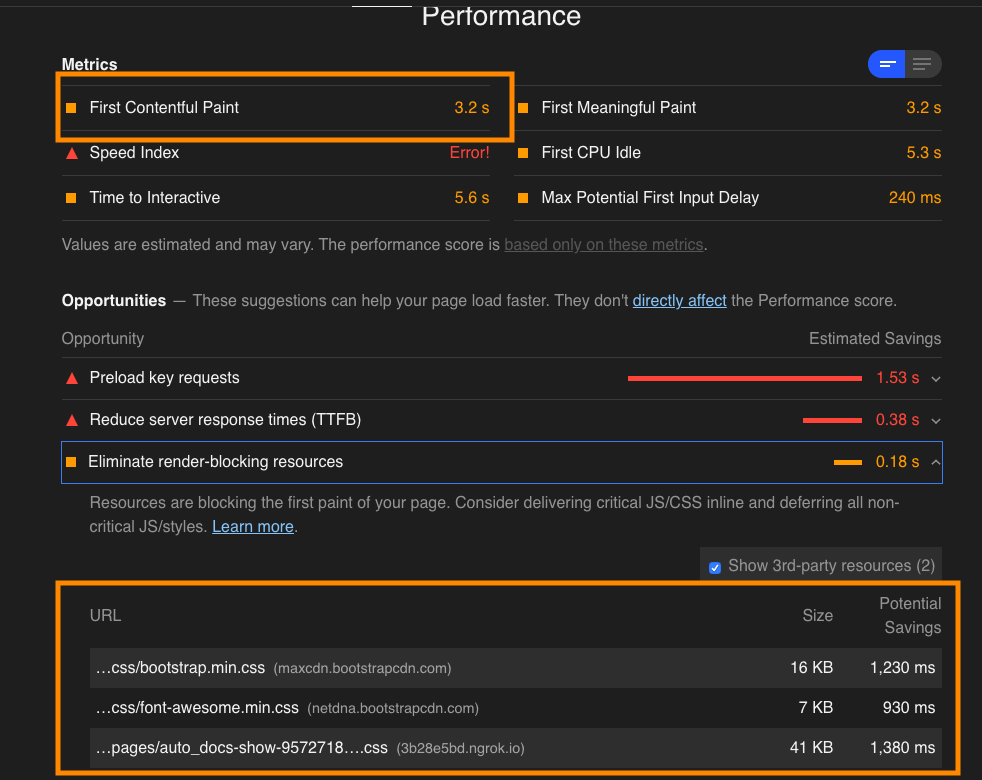
Task: Click red triangle icon beside Preload key requests
Action: [71, 378]
